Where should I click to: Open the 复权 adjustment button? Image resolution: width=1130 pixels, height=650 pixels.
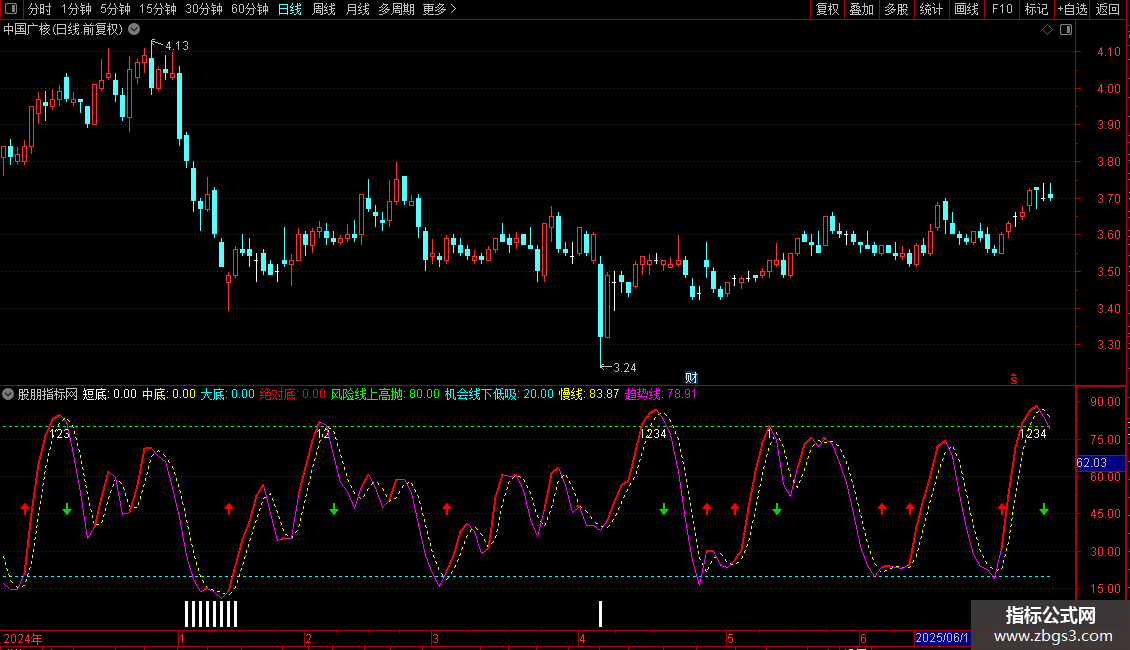(827, 9)
